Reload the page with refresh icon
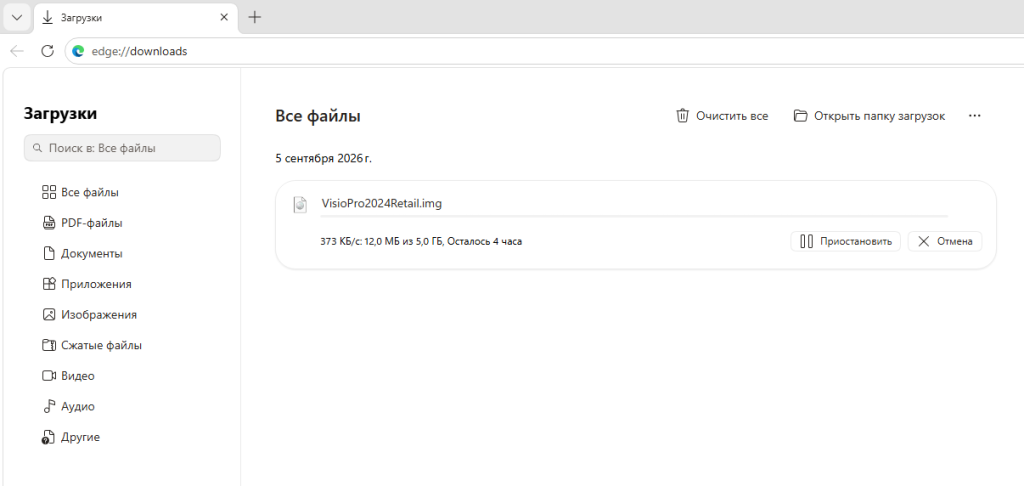Screen dimensions: 1024x486 (x=47, y=51)
